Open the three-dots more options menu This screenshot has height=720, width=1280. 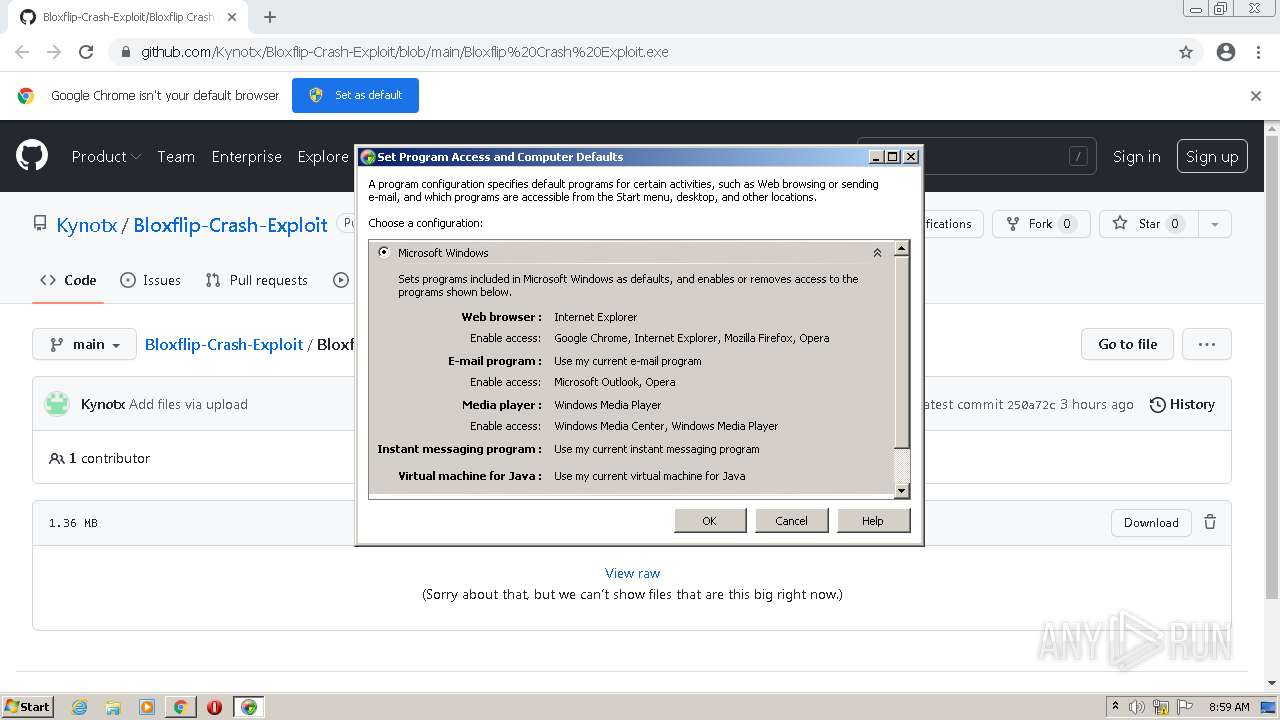[1207, 344]
